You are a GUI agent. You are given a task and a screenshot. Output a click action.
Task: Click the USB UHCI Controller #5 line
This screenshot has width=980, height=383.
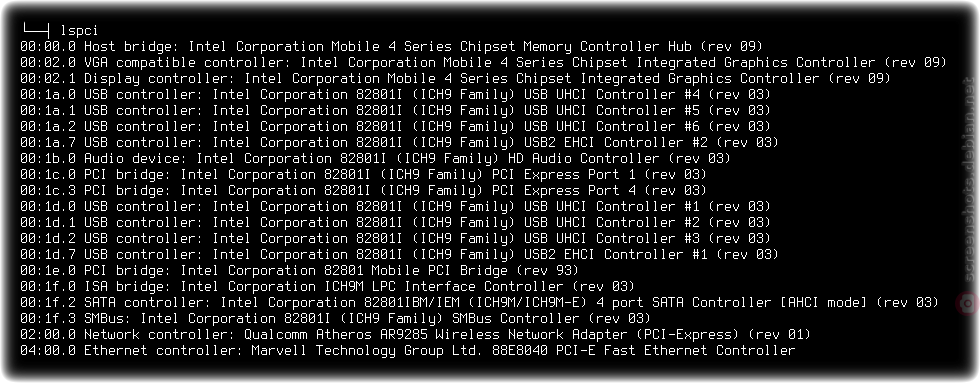point(395,111)
